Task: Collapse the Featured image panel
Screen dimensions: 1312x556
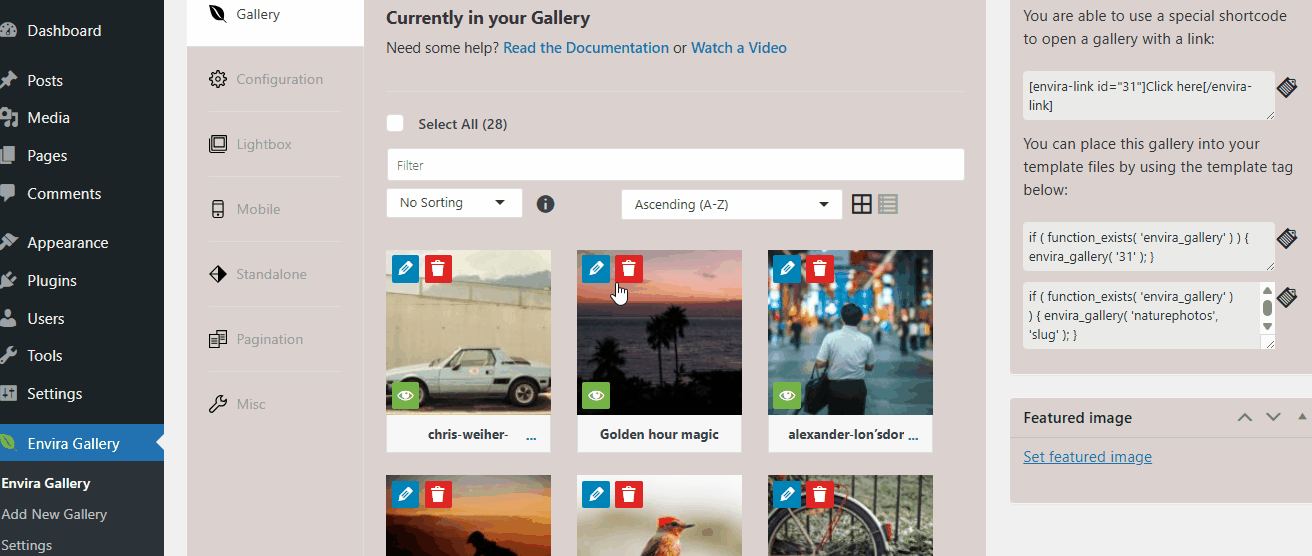Action: point(1302,417)
